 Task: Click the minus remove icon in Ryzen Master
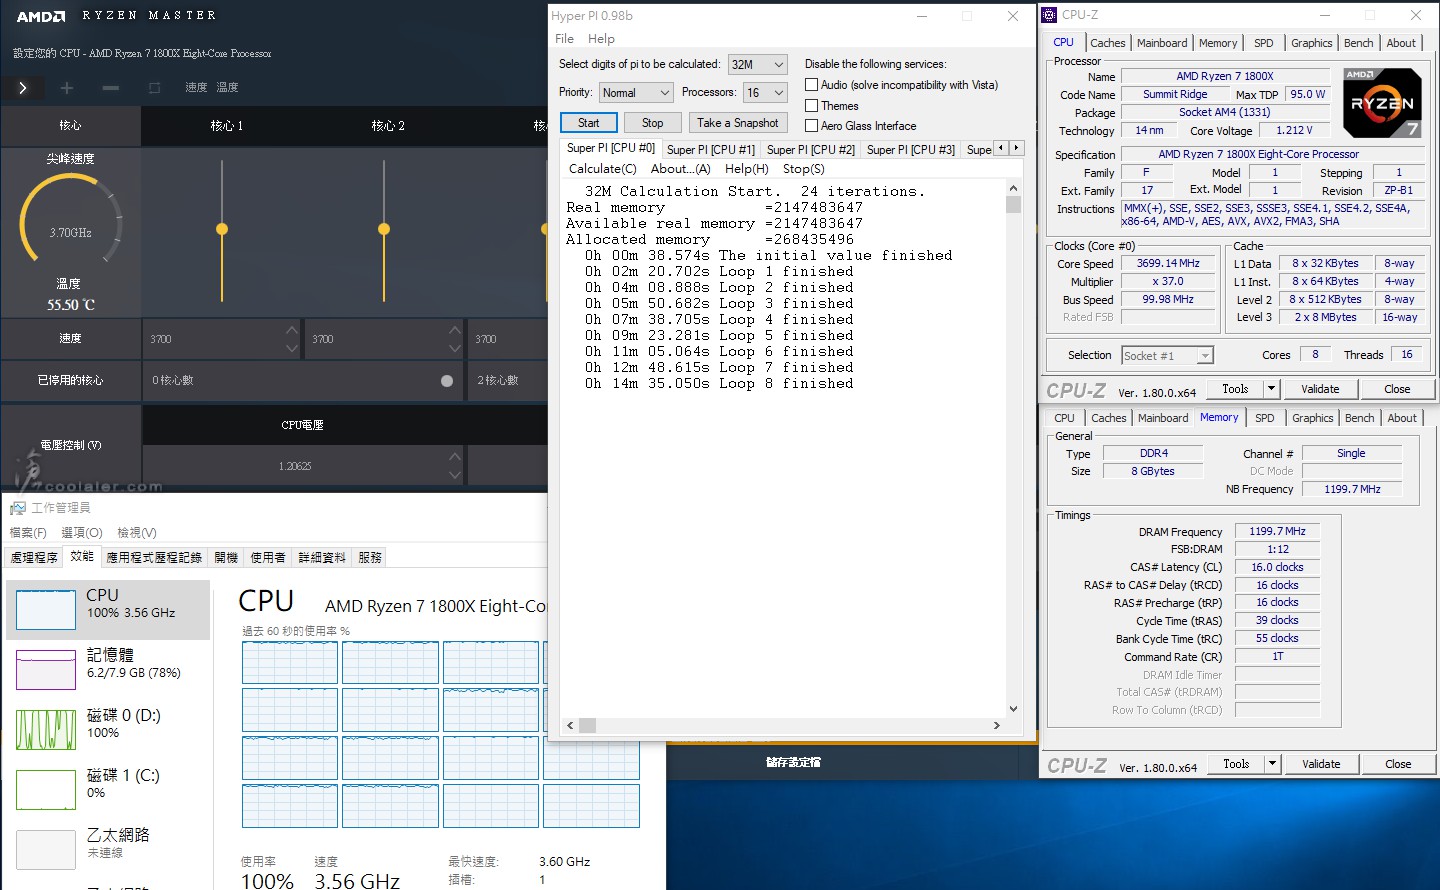click(111, 88)
